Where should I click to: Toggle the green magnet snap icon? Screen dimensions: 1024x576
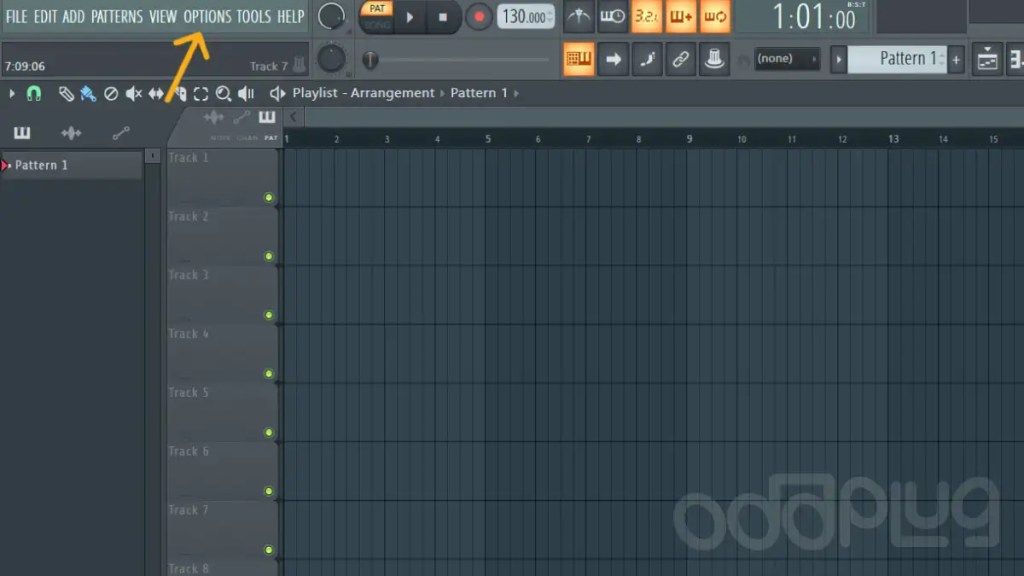point(33,93)
